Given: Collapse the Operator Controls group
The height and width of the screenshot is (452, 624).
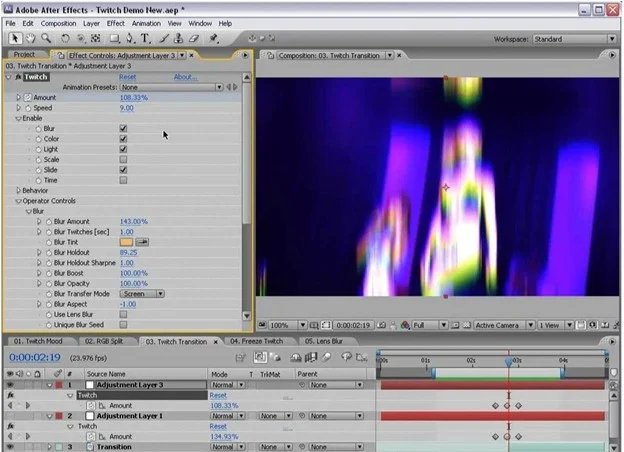Looking at the screenshot, I should 18,201.
